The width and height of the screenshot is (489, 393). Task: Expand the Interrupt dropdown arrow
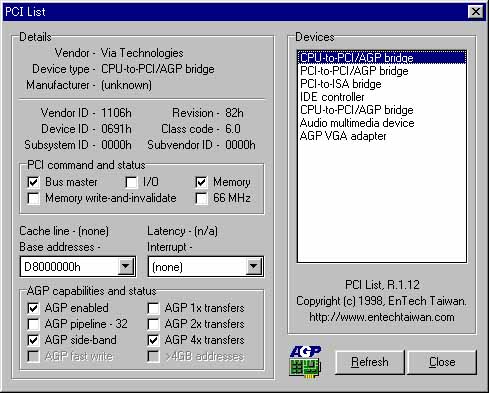254,266
